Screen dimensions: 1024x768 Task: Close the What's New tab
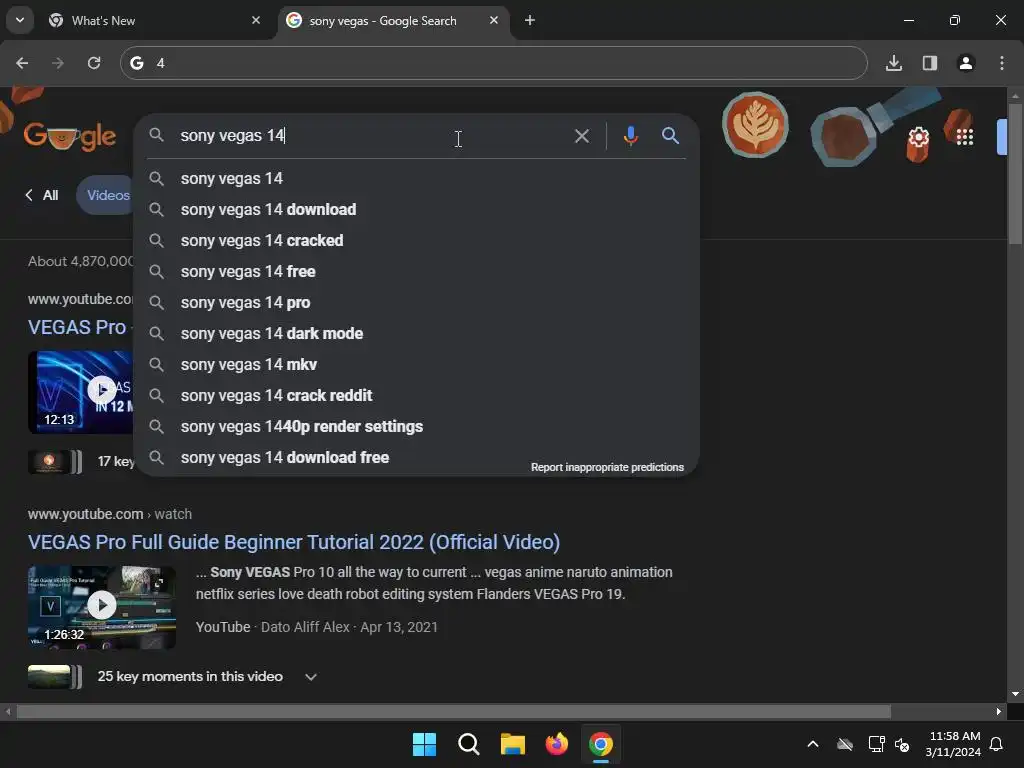tap(256, 20)
